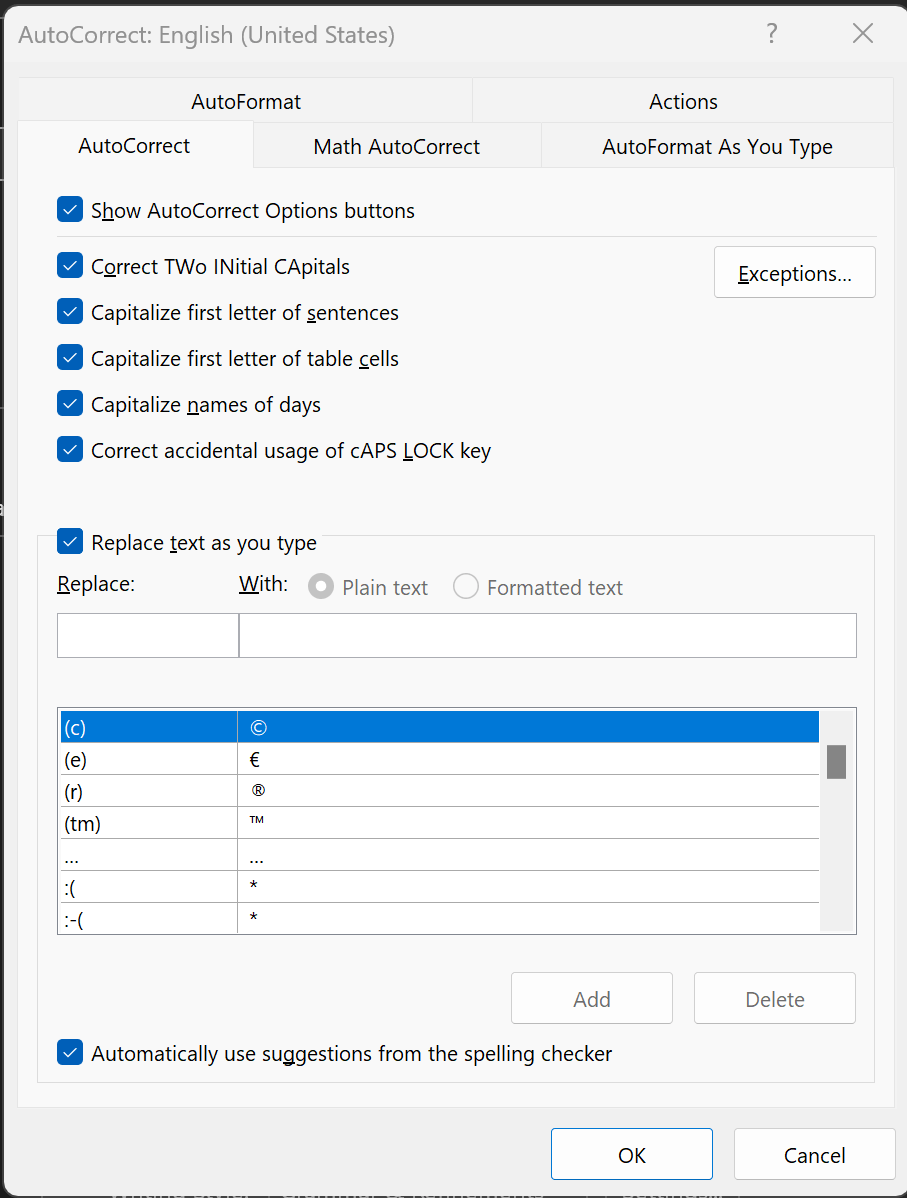The image size is (907, 1198).
Task: Switch to the Actions tab
Action: [x=683, y=101]
